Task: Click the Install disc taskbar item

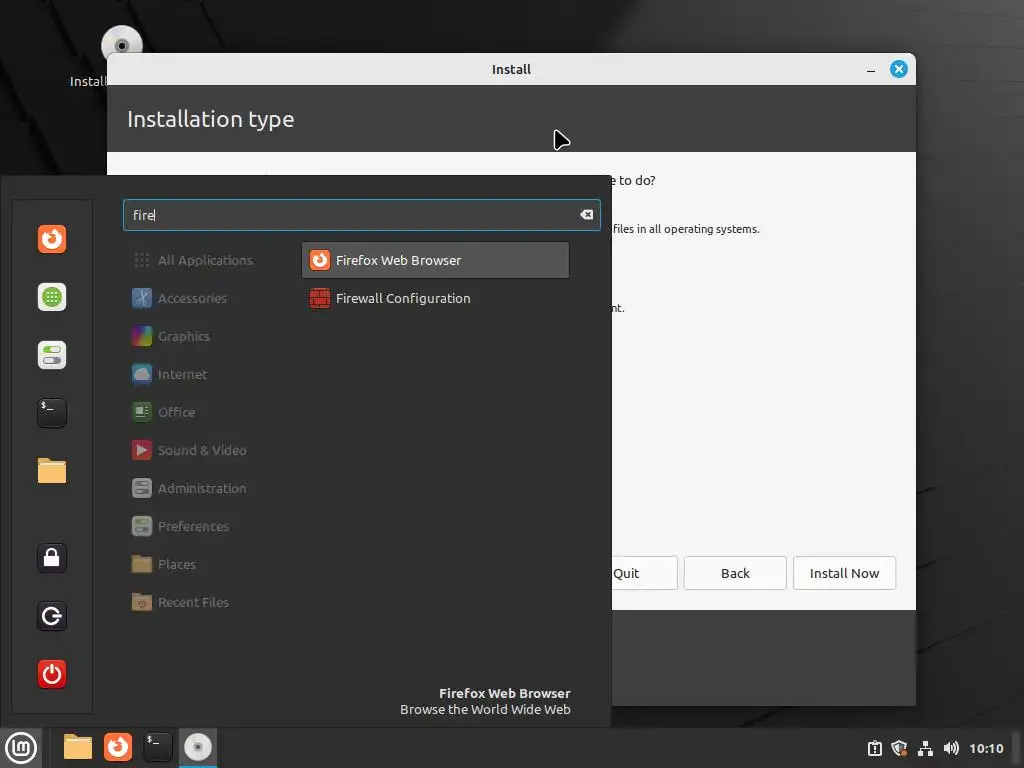Action: pos(197,747)
